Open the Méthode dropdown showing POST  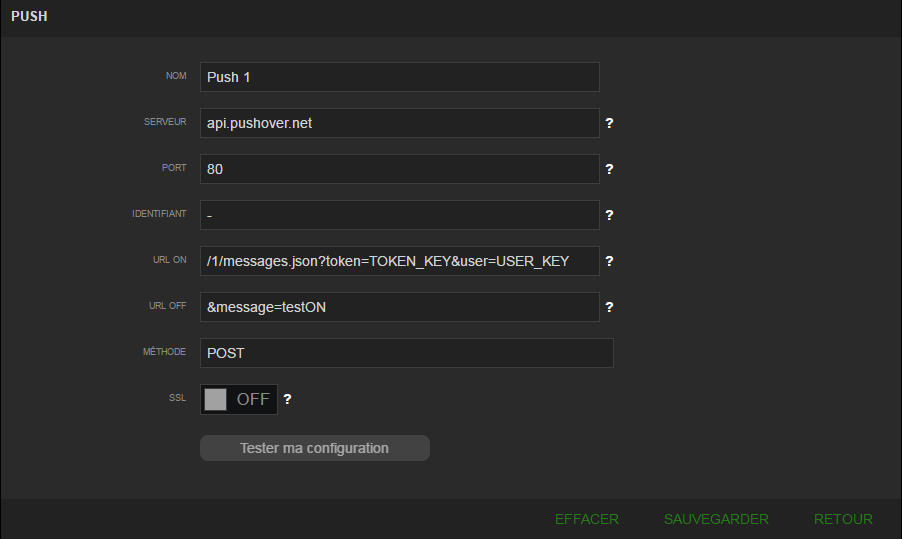pos(406,353)
